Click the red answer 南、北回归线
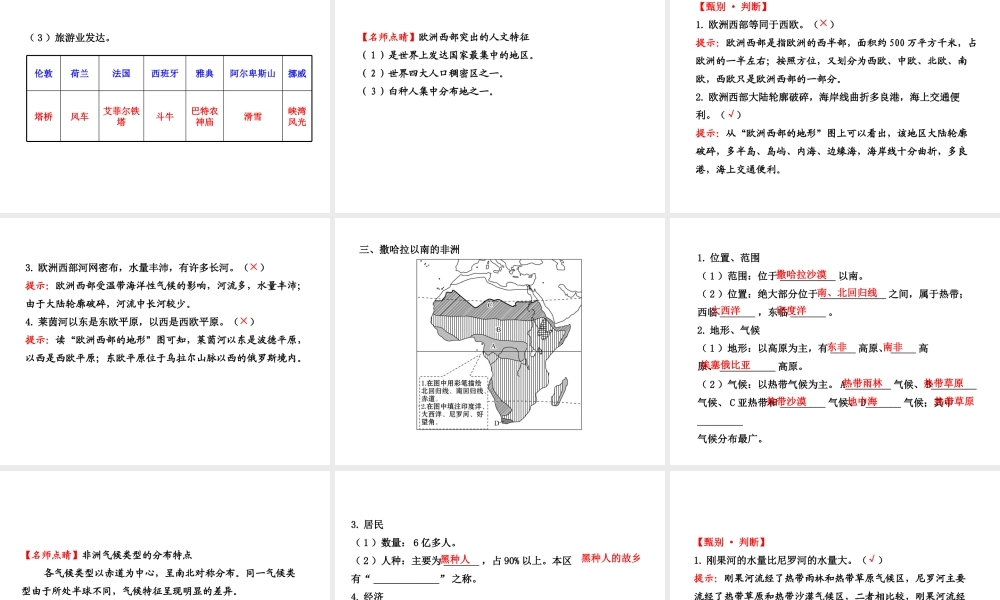The width and height of the screenshot is (1000, 600). click(x=847, y=293)
